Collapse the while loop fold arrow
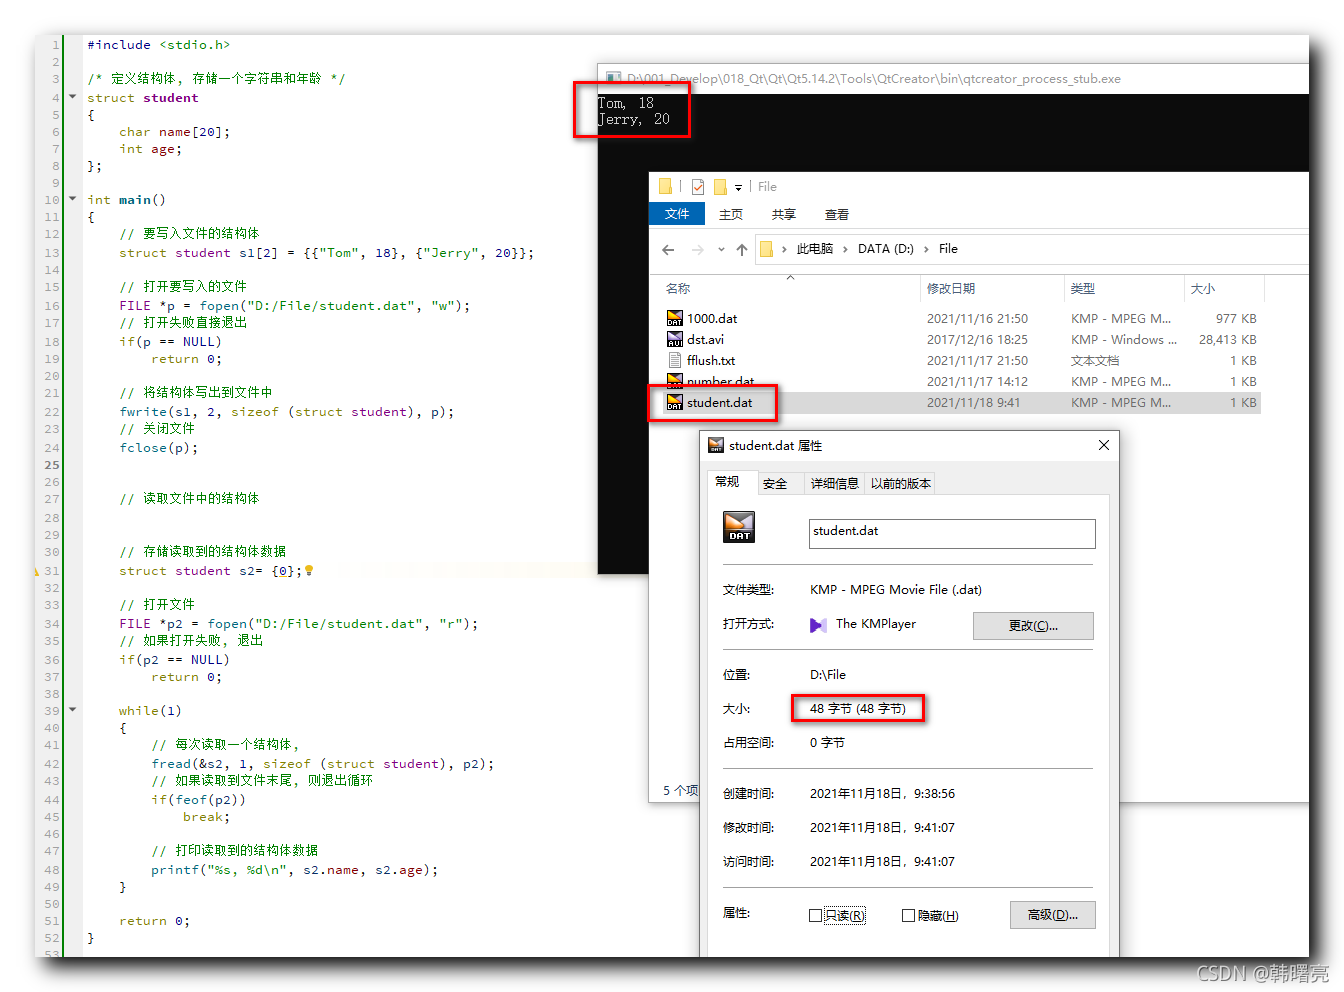Viewport: 1344px width, 992px height. click(x=72, y=710)
